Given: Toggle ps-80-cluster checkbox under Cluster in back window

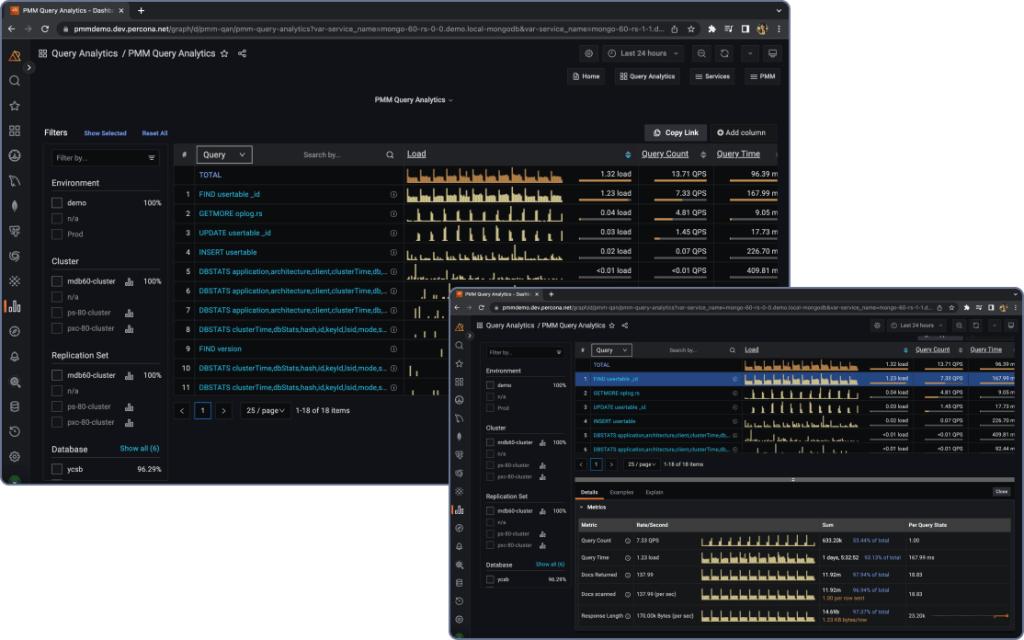Looking at the screenshot, I should coord(57,313).
